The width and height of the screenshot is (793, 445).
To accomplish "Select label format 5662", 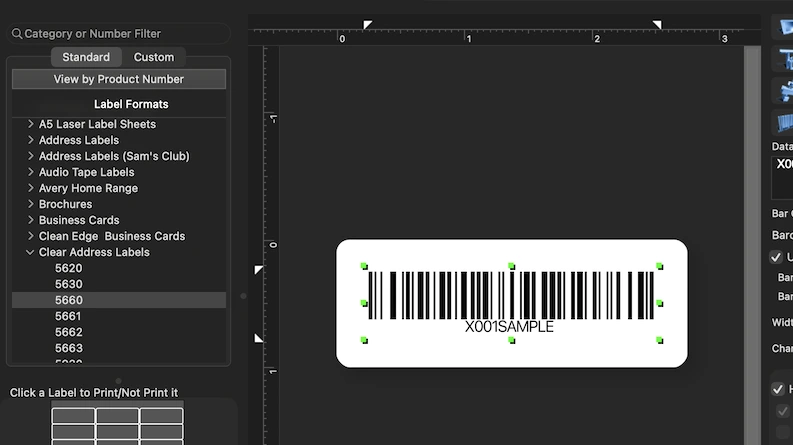I will 68,332.
